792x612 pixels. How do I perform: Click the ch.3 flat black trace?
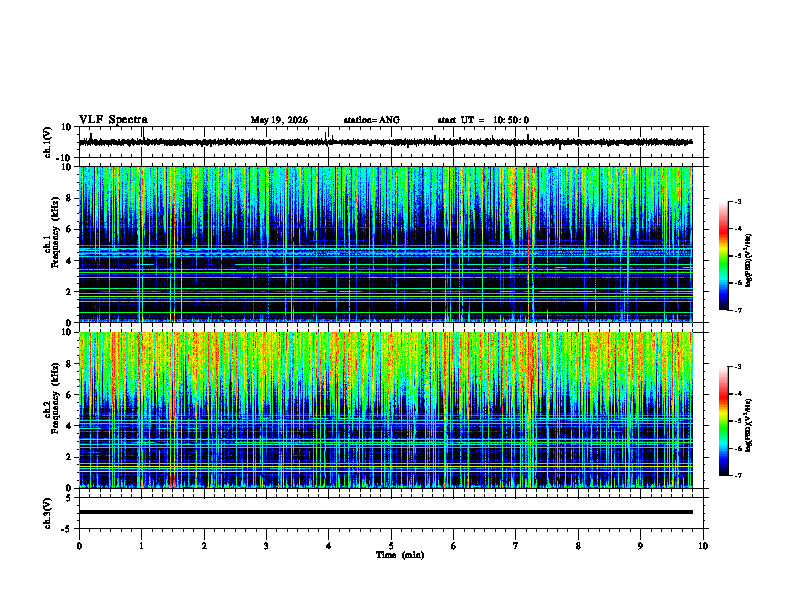[385, 512]
